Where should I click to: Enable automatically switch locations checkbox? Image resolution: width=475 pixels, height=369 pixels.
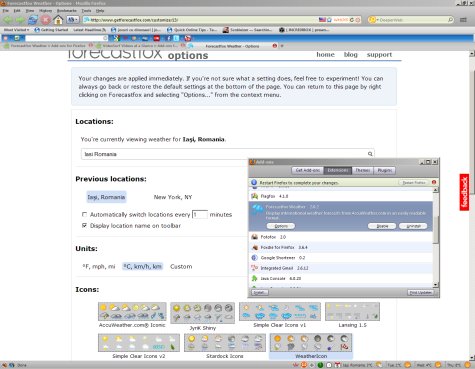click(x=84, y=214)
